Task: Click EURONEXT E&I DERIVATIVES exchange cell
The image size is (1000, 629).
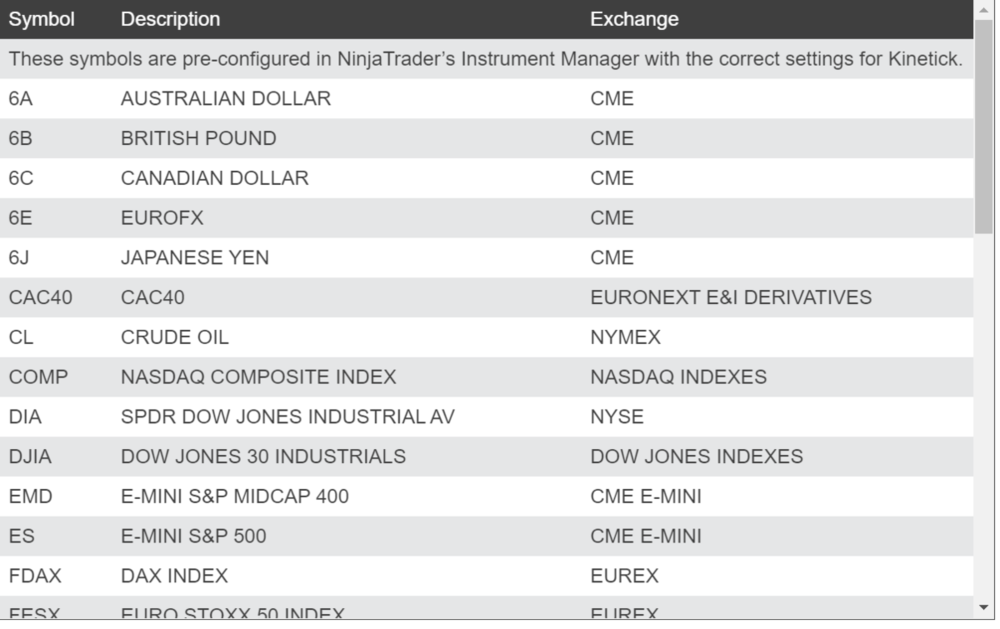Action: (730, 297)
